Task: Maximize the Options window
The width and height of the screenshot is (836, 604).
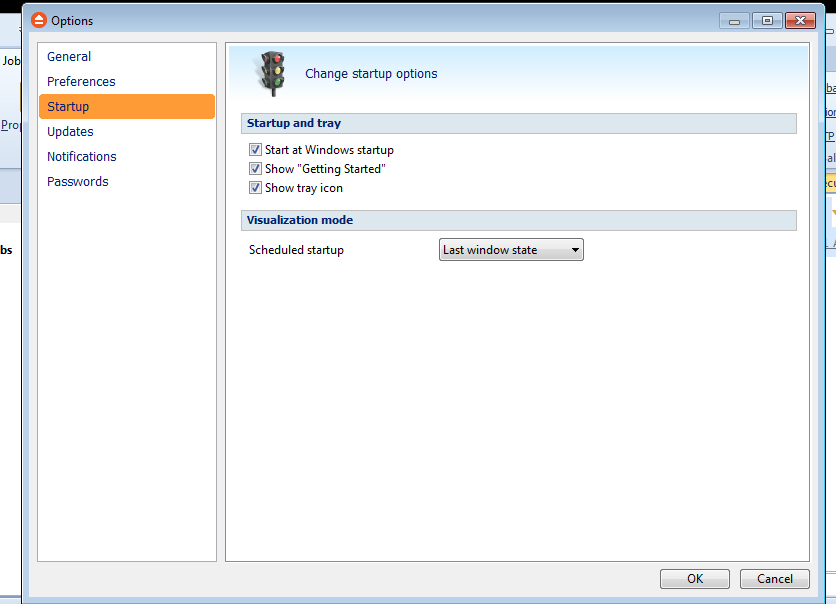Action: coord(767,20)
